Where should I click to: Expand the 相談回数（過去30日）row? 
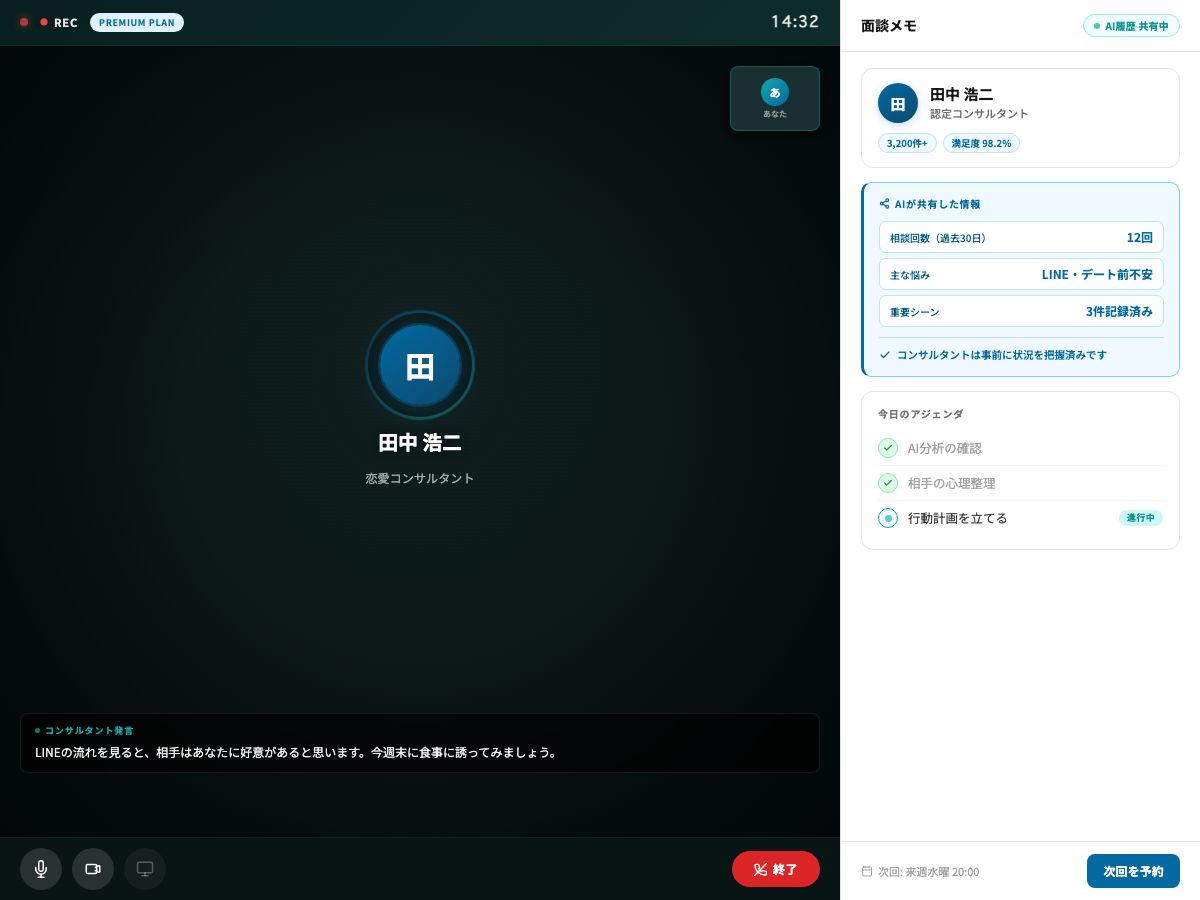pyautogui.click(x=1021, y=237)
